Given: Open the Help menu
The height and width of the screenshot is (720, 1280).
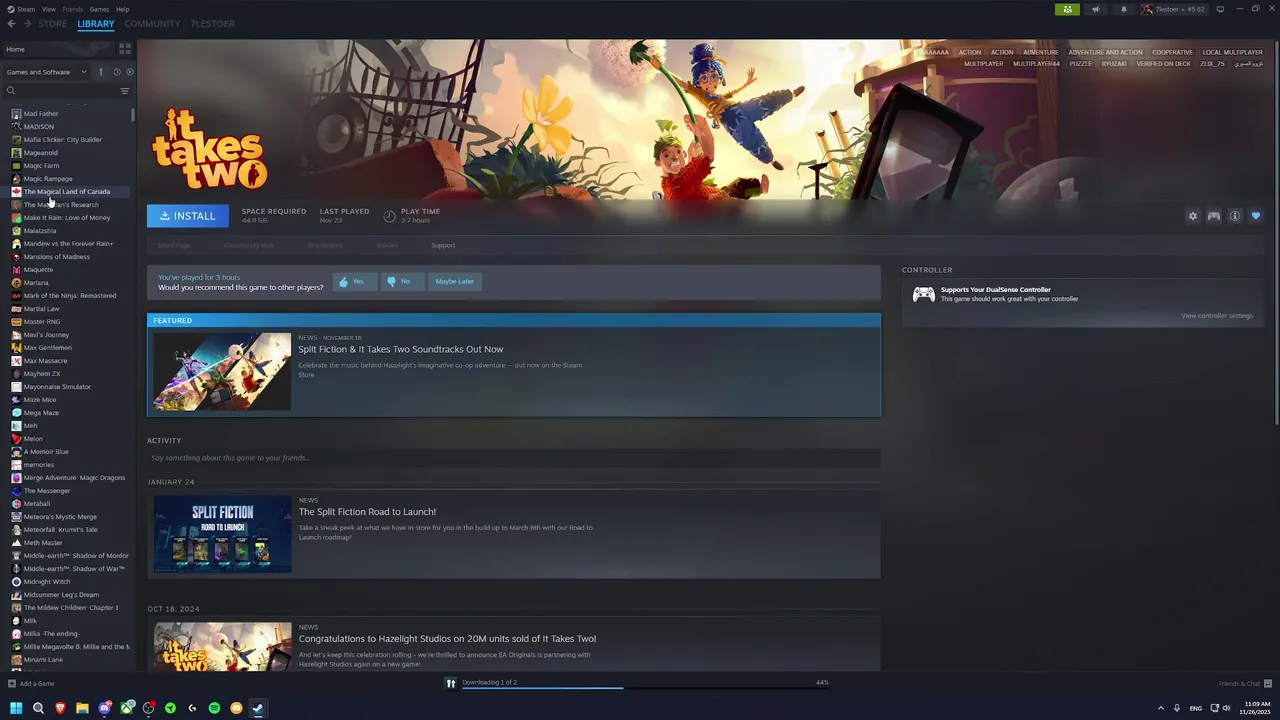Looking at the screenshot, I should coord(122,9).
